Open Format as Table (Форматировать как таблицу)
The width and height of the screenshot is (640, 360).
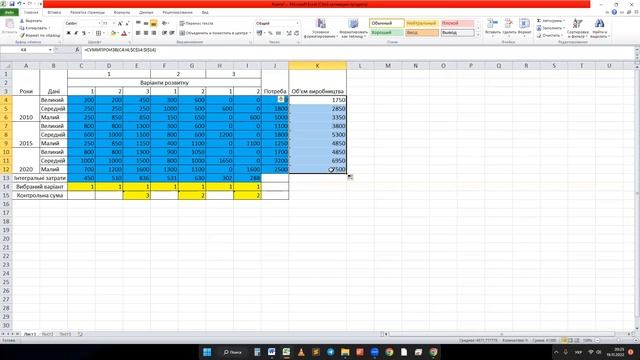click(353, 28)
